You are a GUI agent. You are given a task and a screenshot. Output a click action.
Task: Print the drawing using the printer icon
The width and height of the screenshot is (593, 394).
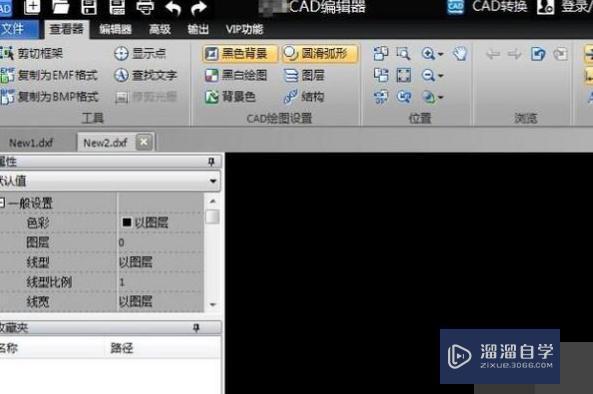(145, 7)
